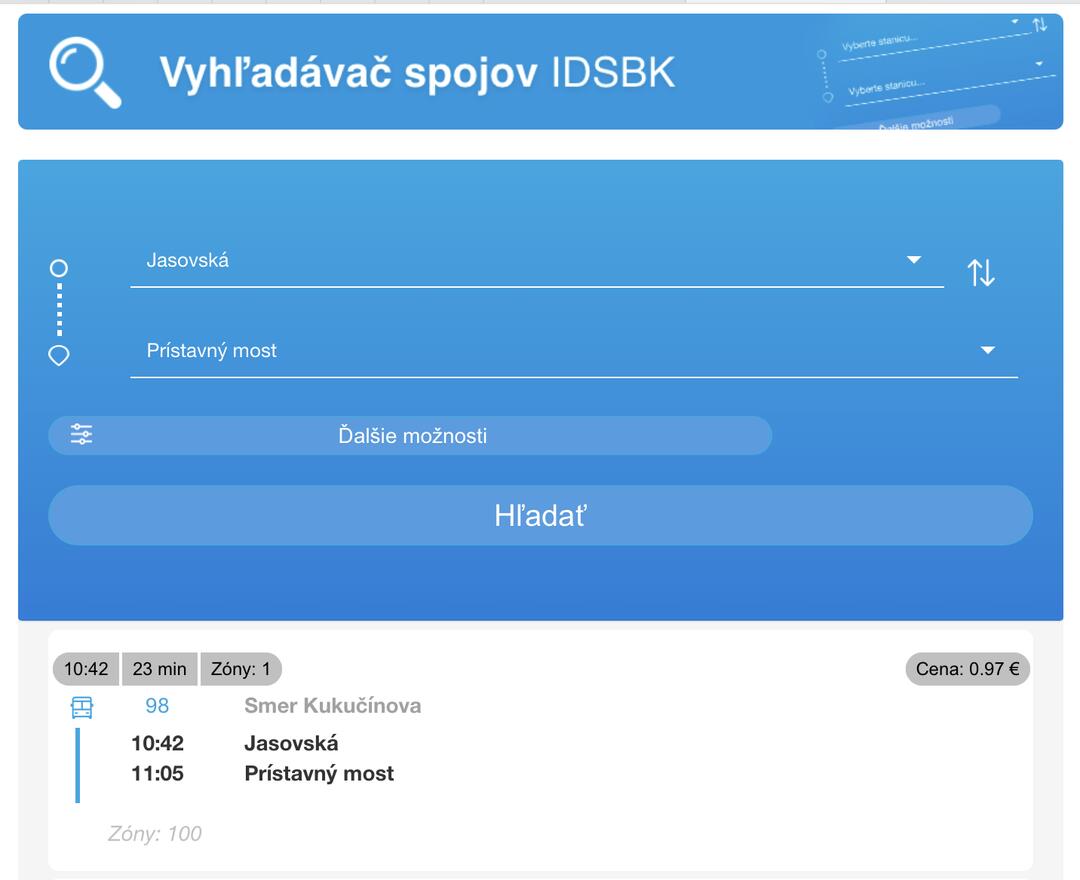Click the origin circle marker icon
The width and height of the screenshot is (1080, 880).
pyautogui.click(x=59, y=268)
